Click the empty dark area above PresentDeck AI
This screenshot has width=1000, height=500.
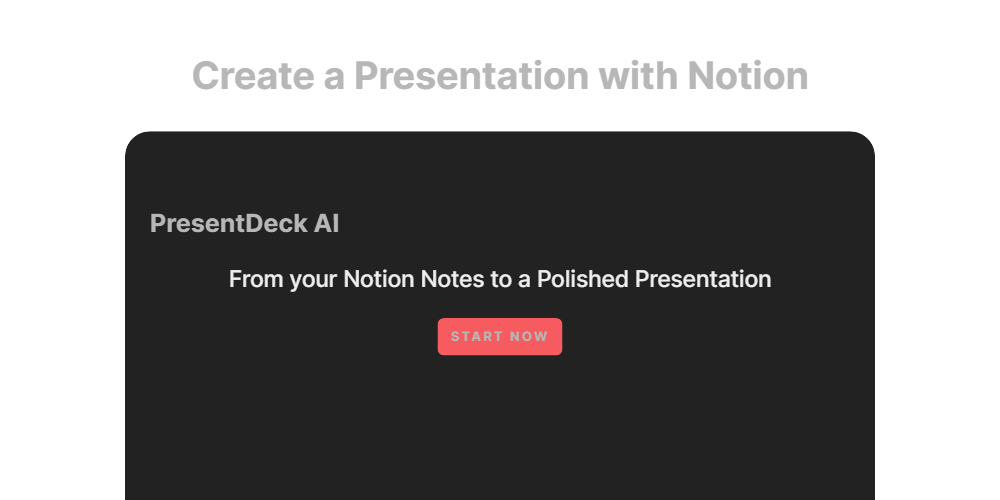pyautogui.click(x=500, y=170)
